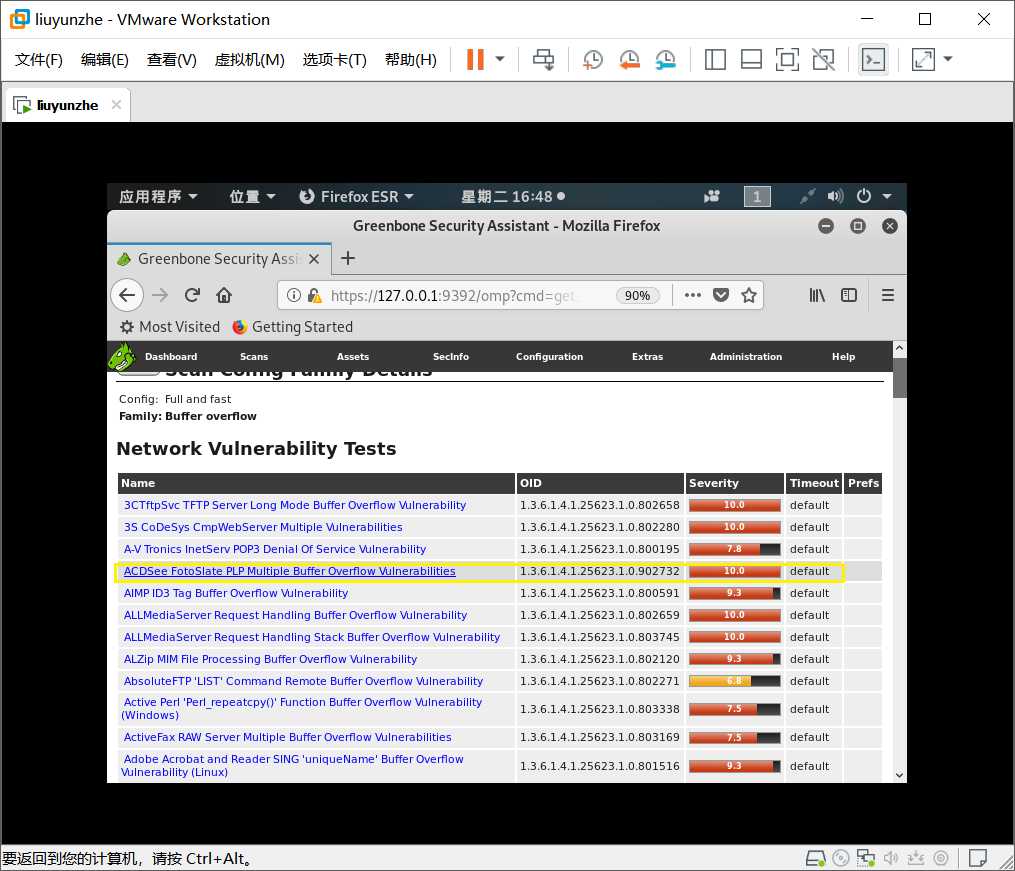This screenshot has width=1015, height=871.
Task: Click the volume speaker icon in GNOME top bar
Action: pos(835,196)
